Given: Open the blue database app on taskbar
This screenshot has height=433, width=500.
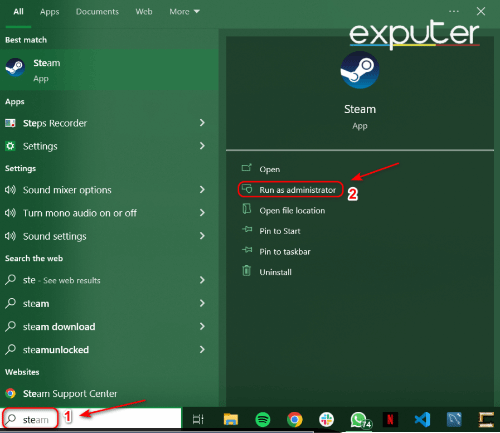Looking at the screenshot, I should click(454, 419).
